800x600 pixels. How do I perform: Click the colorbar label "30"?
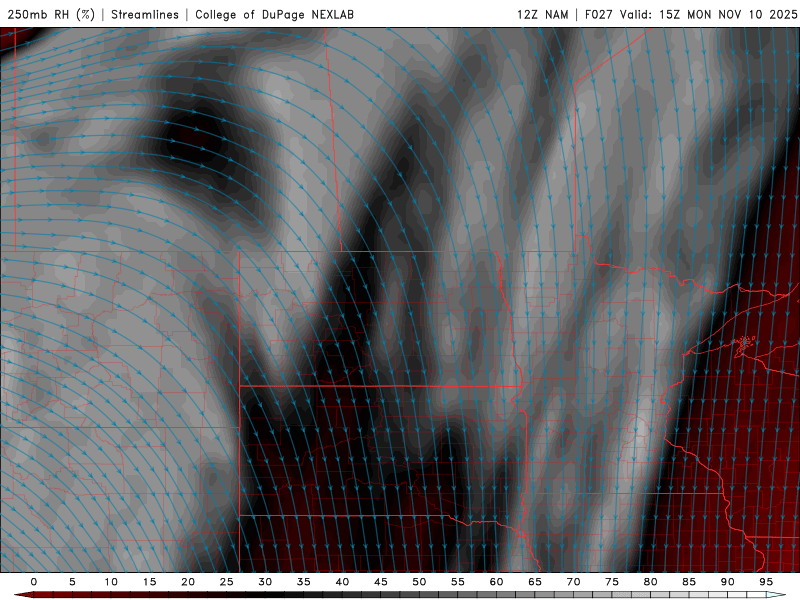pos(265,582)
